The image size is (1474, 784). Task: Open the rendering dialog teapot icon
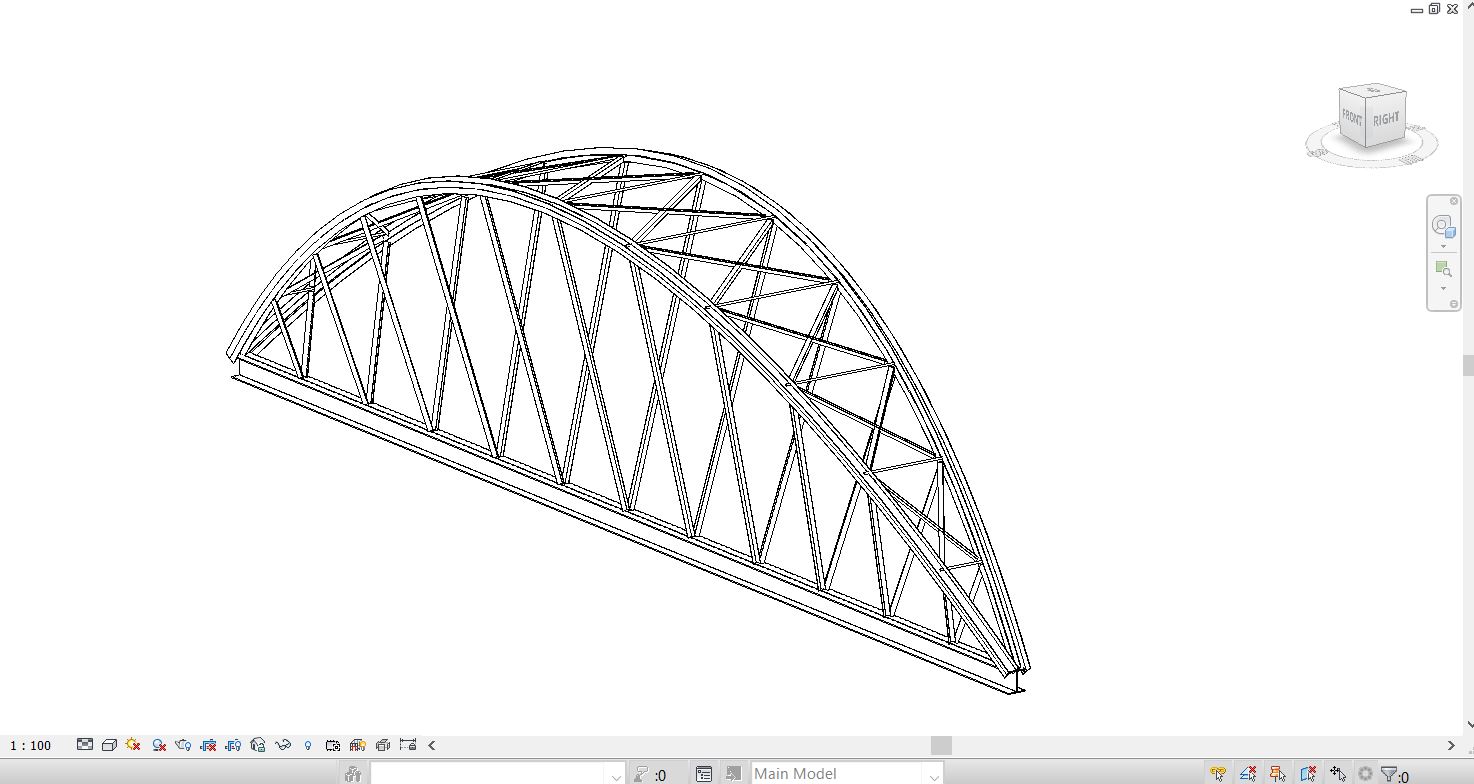click(183, 745)
